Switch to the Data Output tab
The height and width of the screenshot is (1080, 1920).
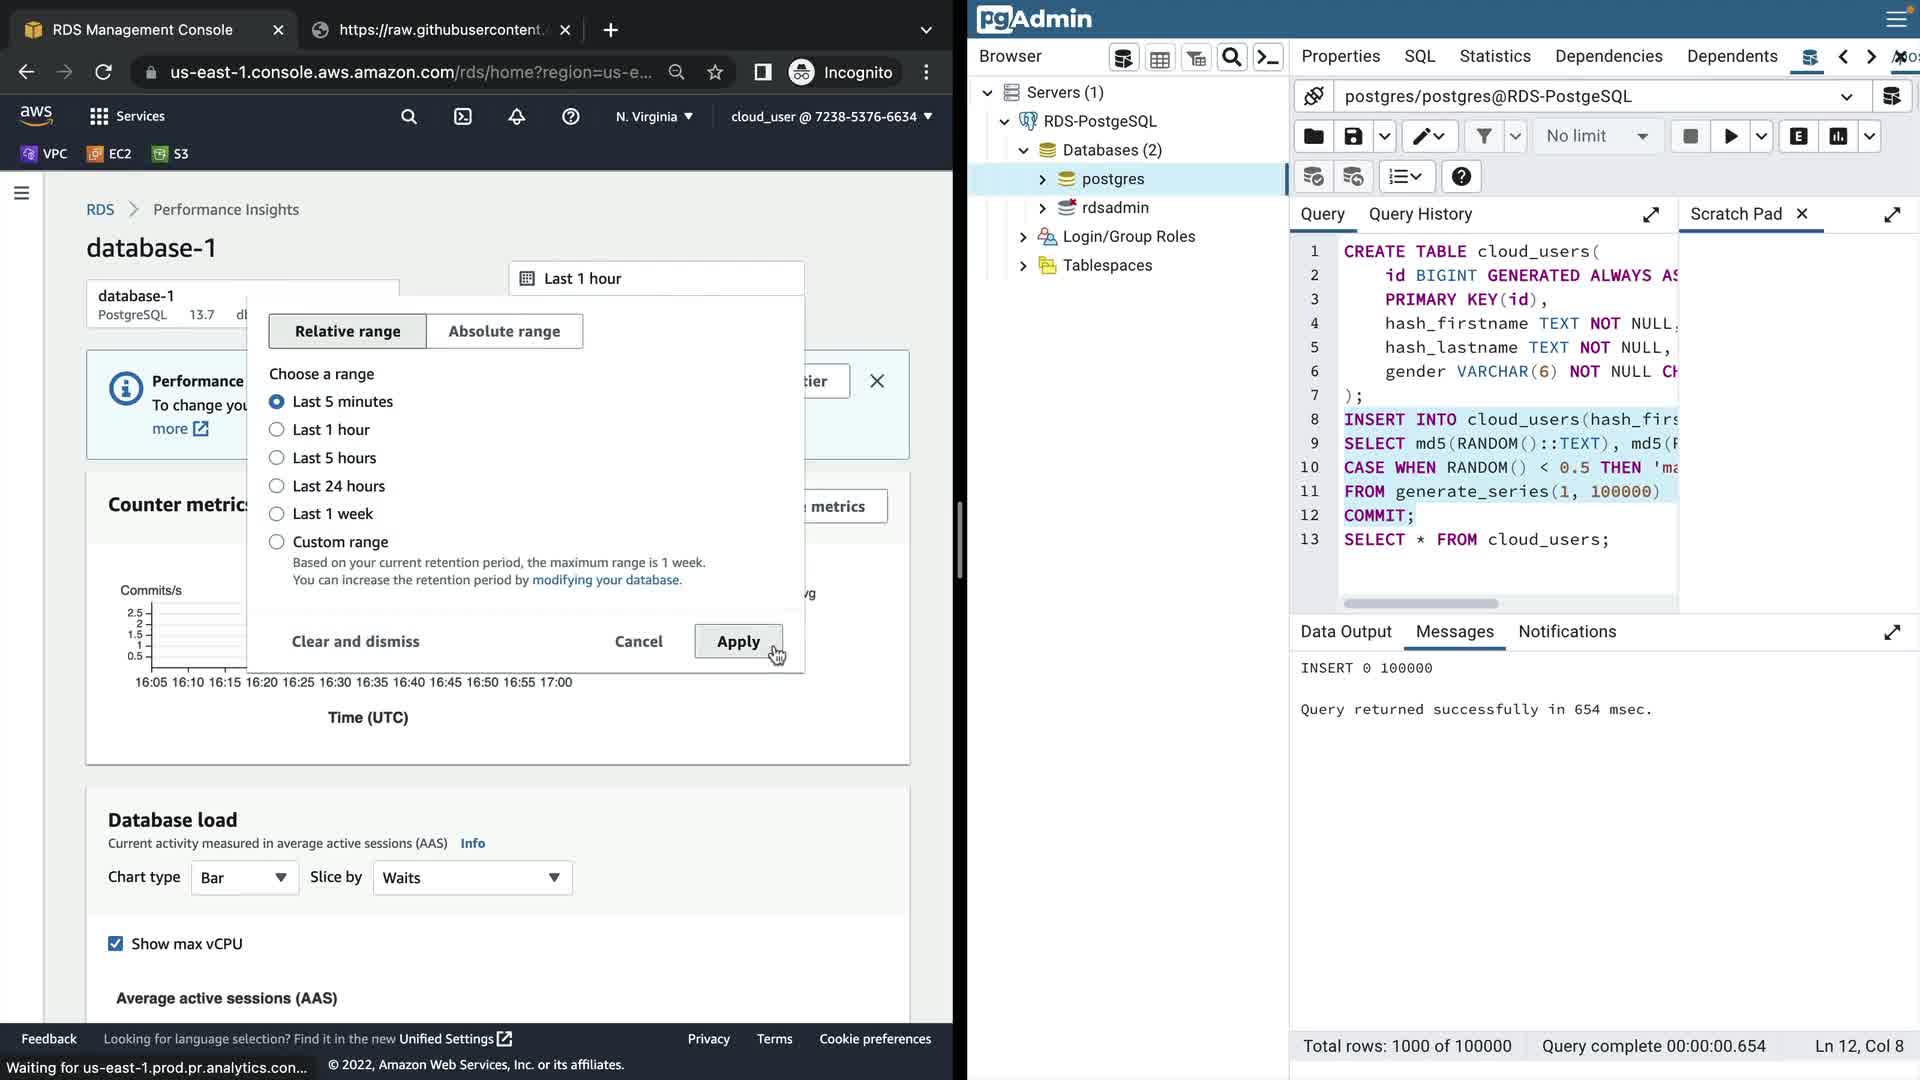1345,632
